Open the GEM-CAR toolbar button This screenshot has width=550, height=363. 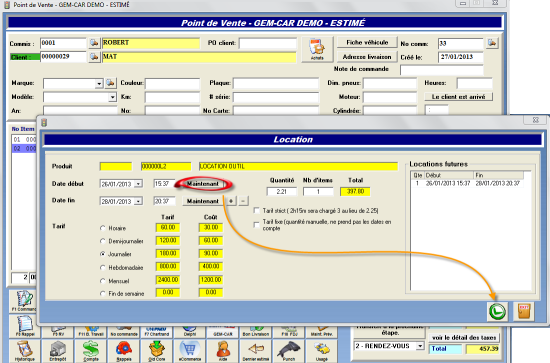223,332
